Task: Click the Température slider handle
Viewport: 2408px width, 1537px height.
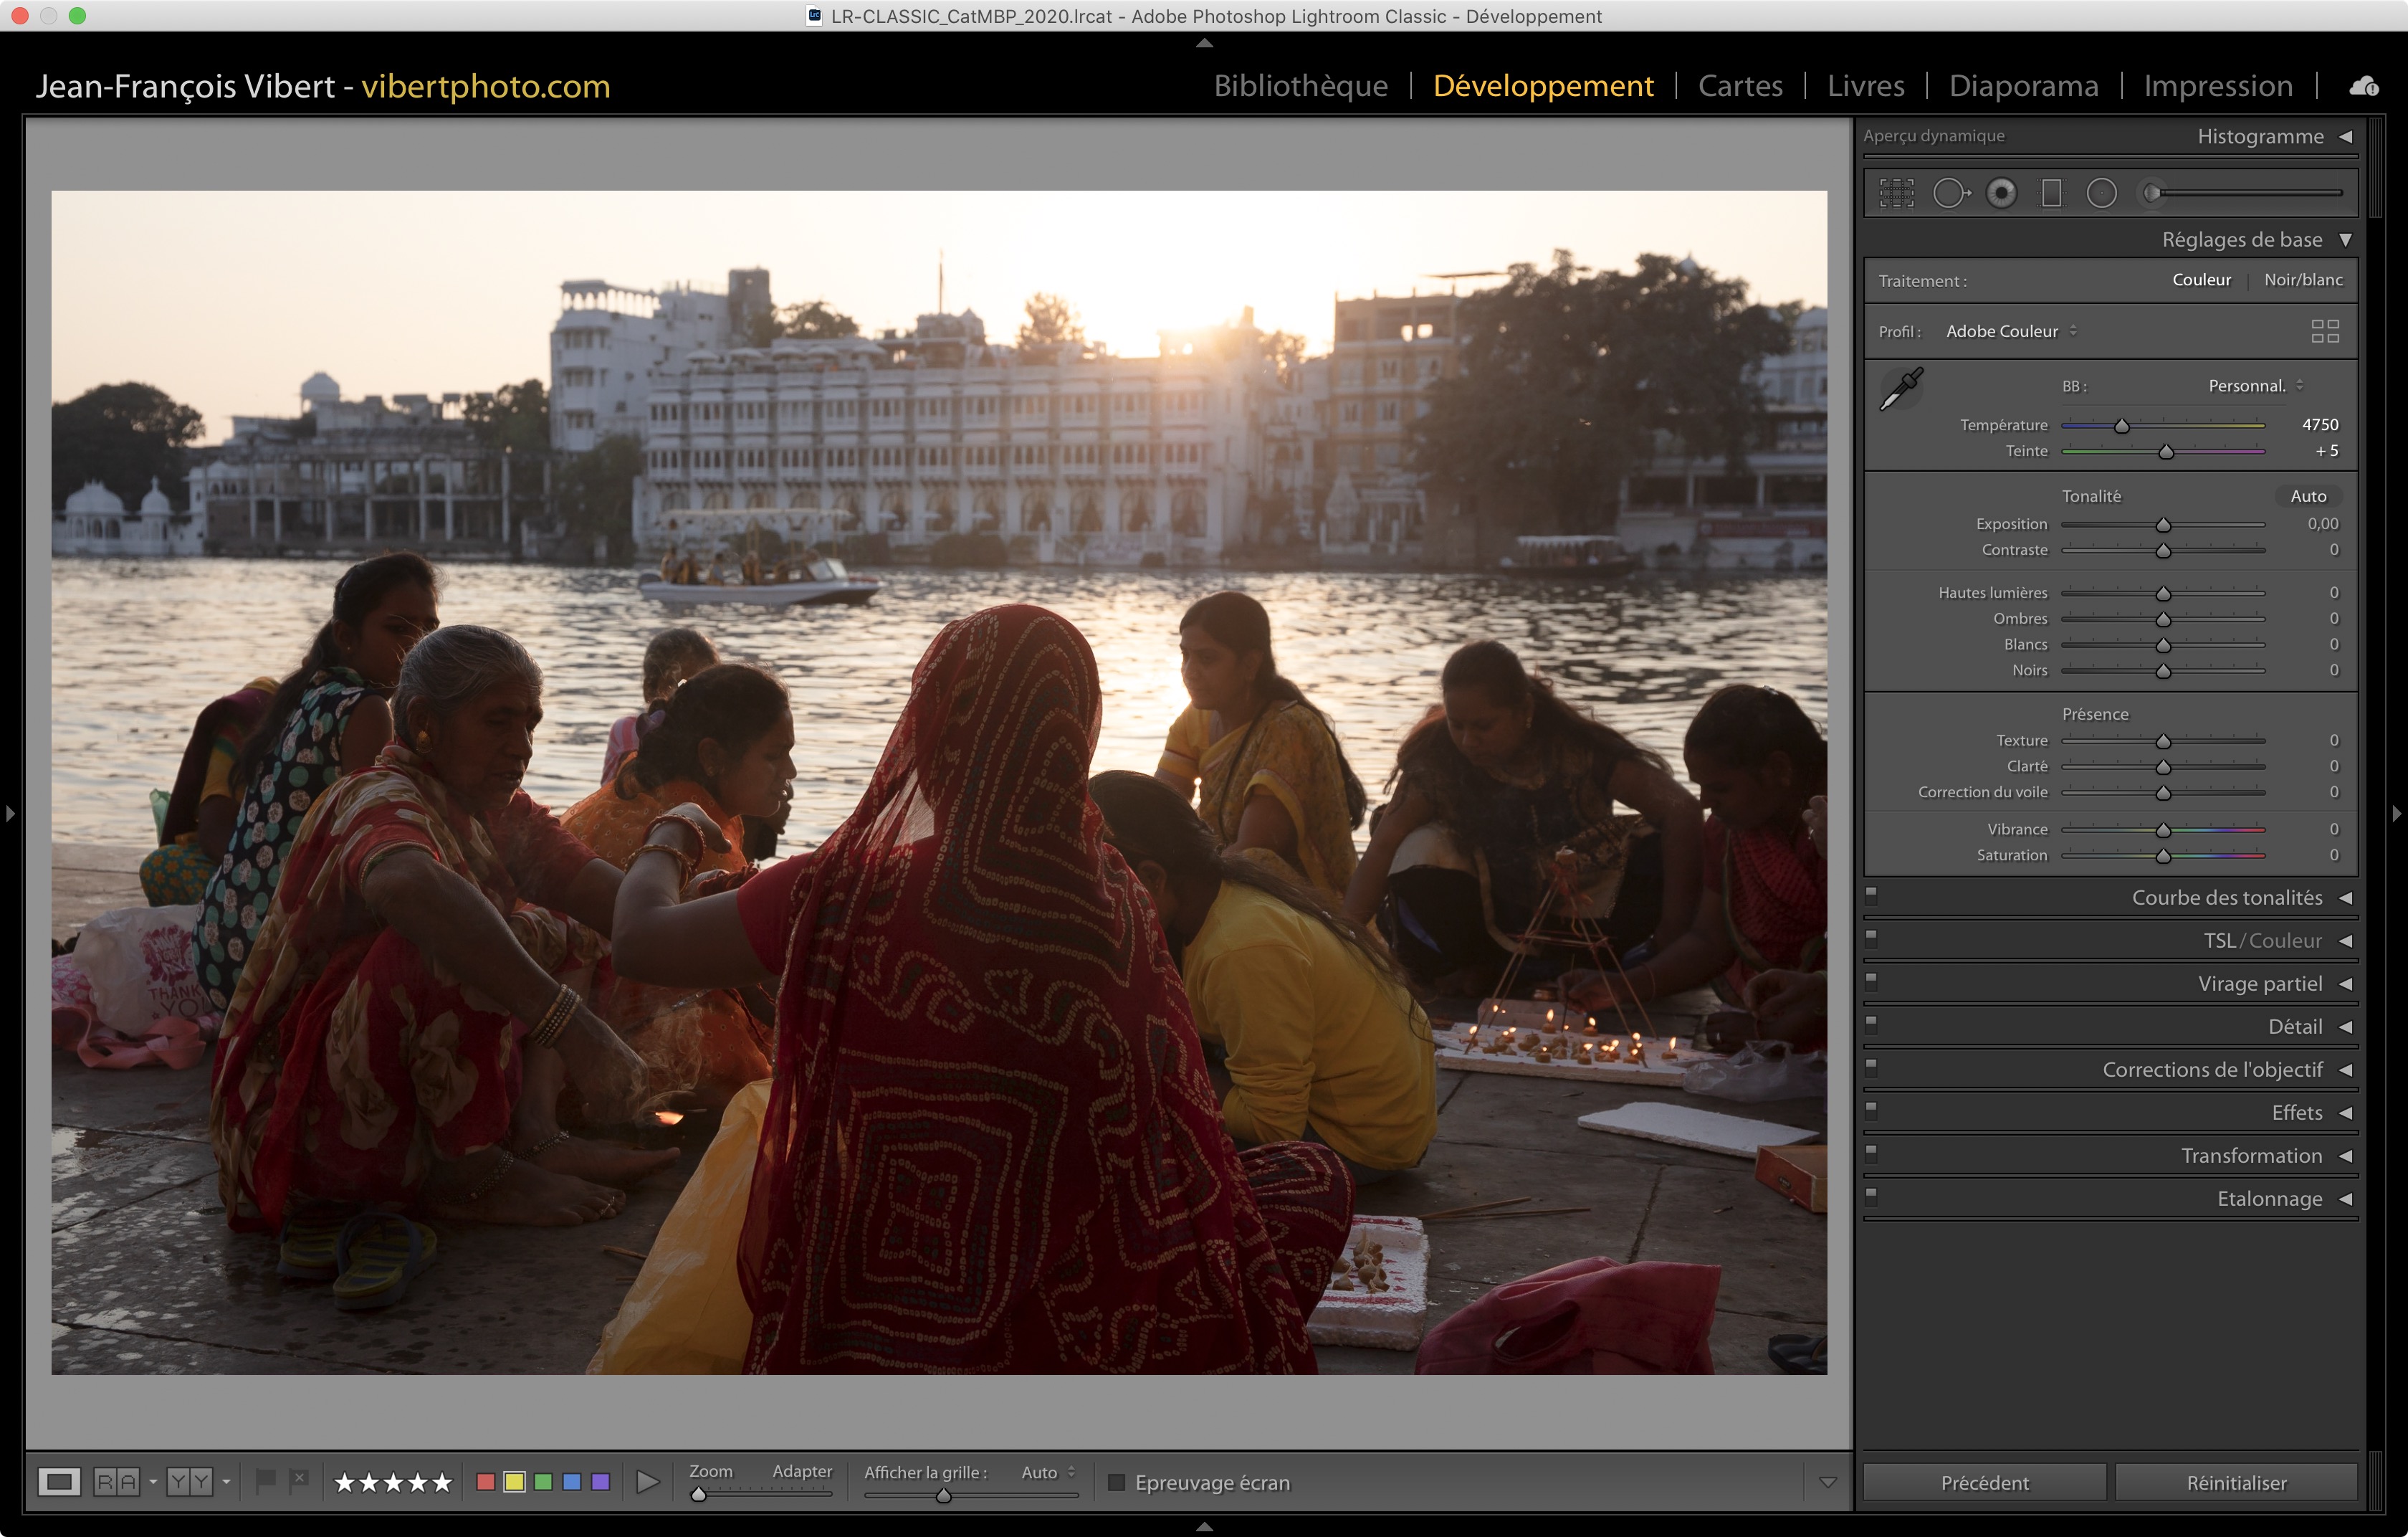Action: (2121, 426)
